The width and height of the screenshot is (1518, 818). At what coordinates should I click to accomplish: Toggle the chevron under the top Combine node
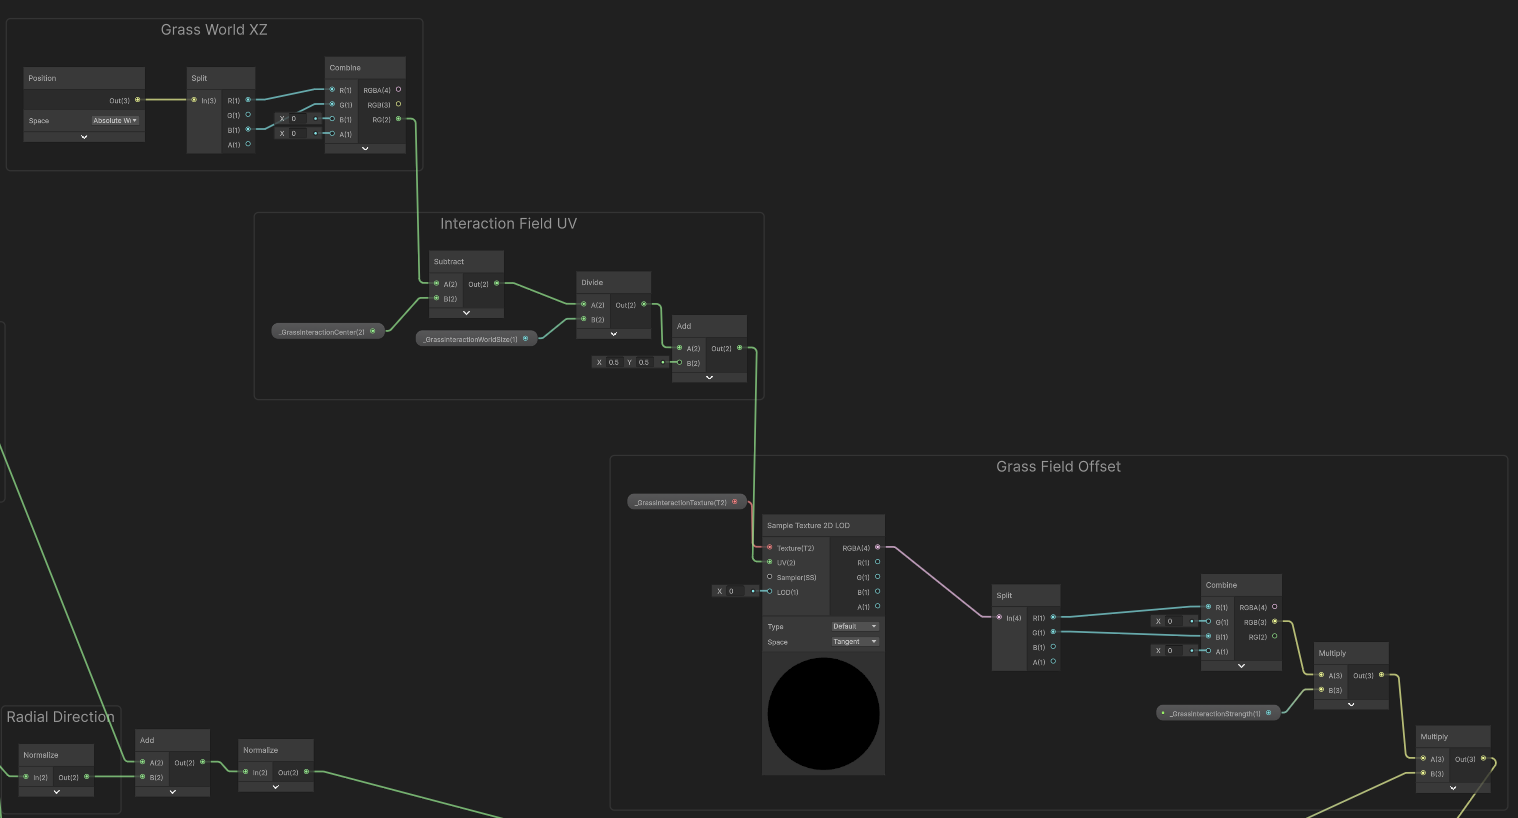[x=365, y=149]
